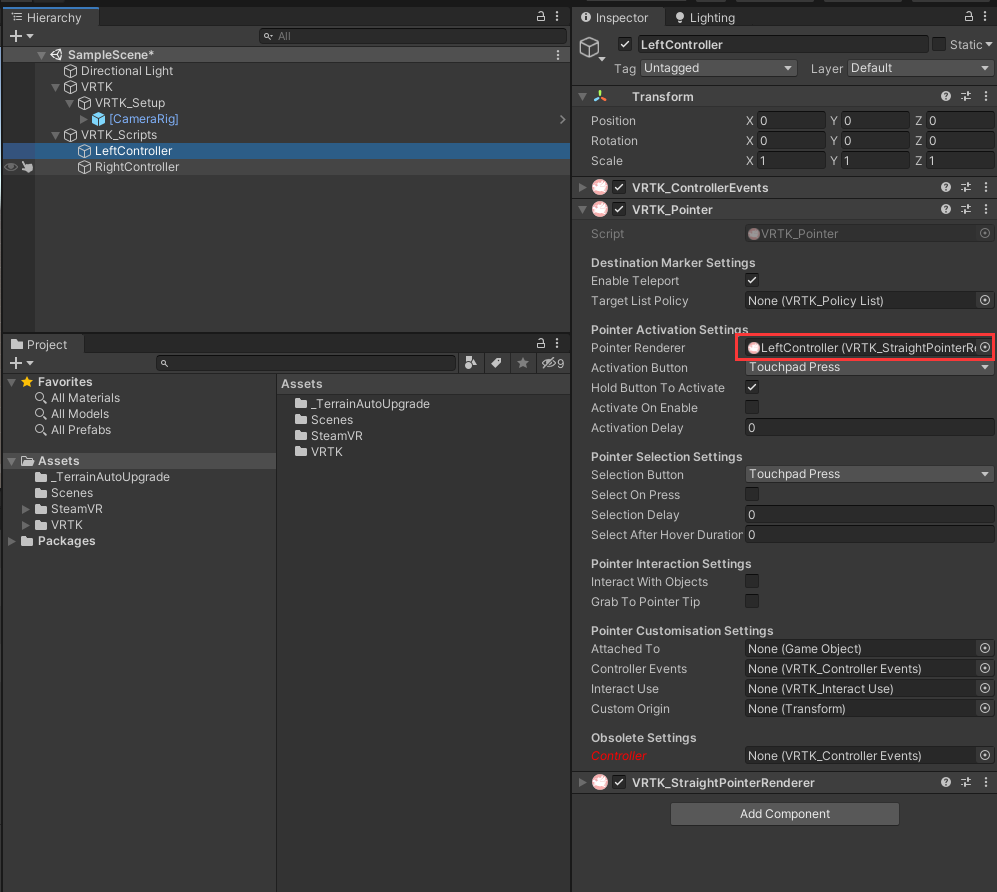Image resolution: width=997 pixels, height=892 pixels.
Task: Open VRTK_Pointer help reference
Action: pos(945,209)
